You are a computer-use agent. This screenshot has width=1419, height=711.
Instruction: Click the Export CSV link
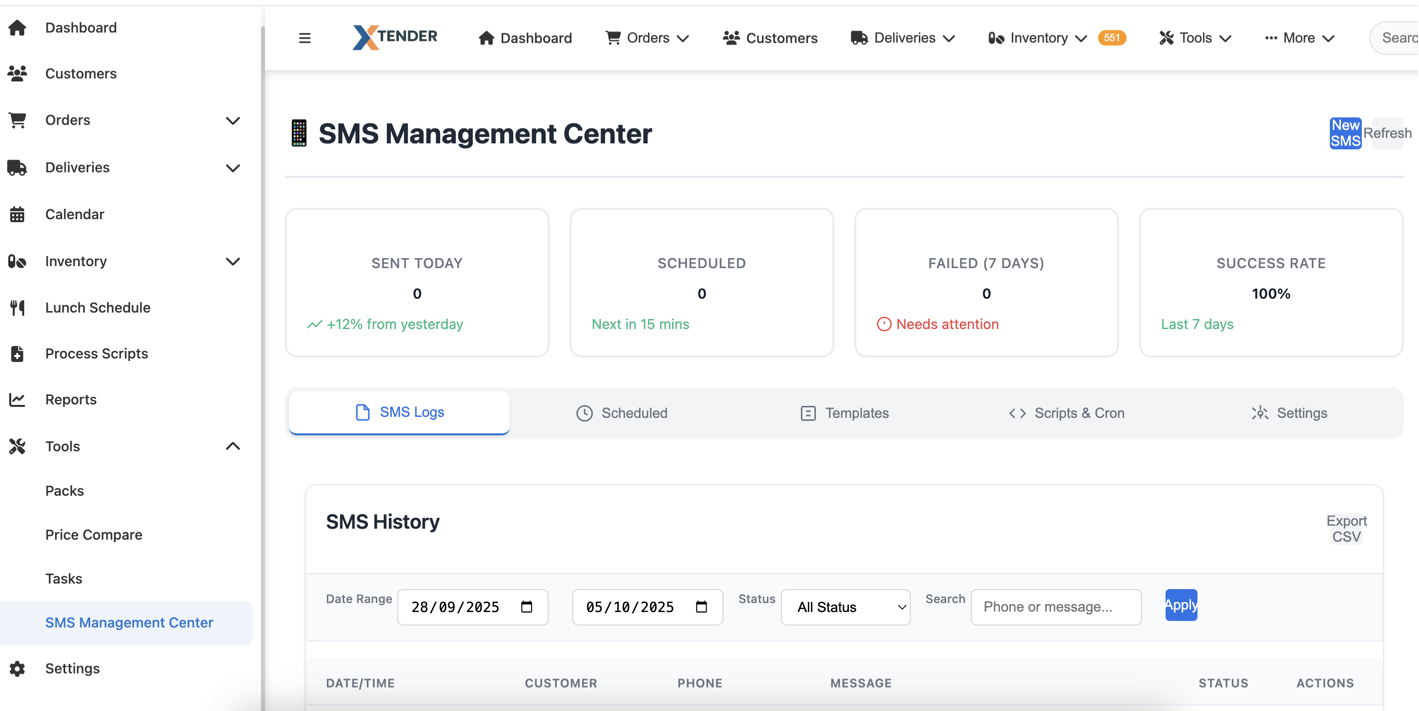[1346, 528]
